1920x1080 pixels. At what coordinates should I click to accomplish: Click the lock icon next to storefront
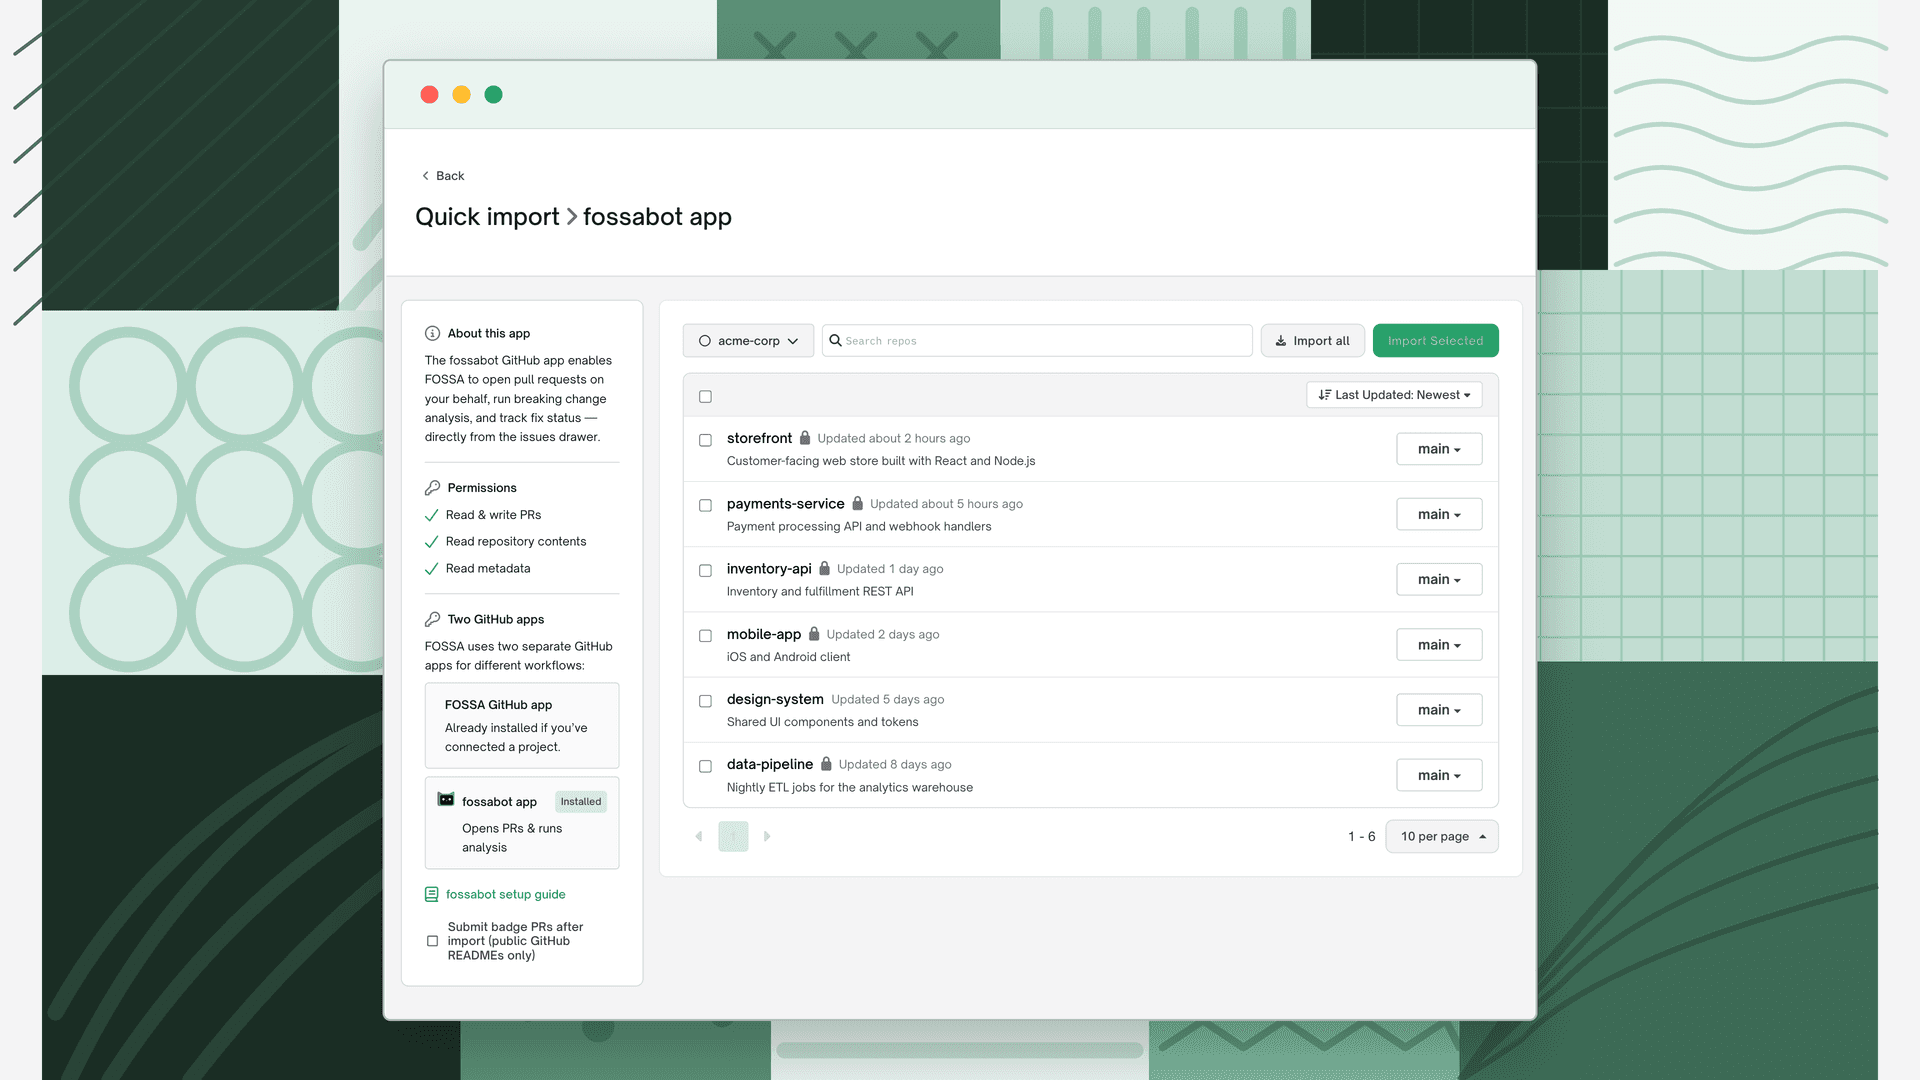point(805,438)
